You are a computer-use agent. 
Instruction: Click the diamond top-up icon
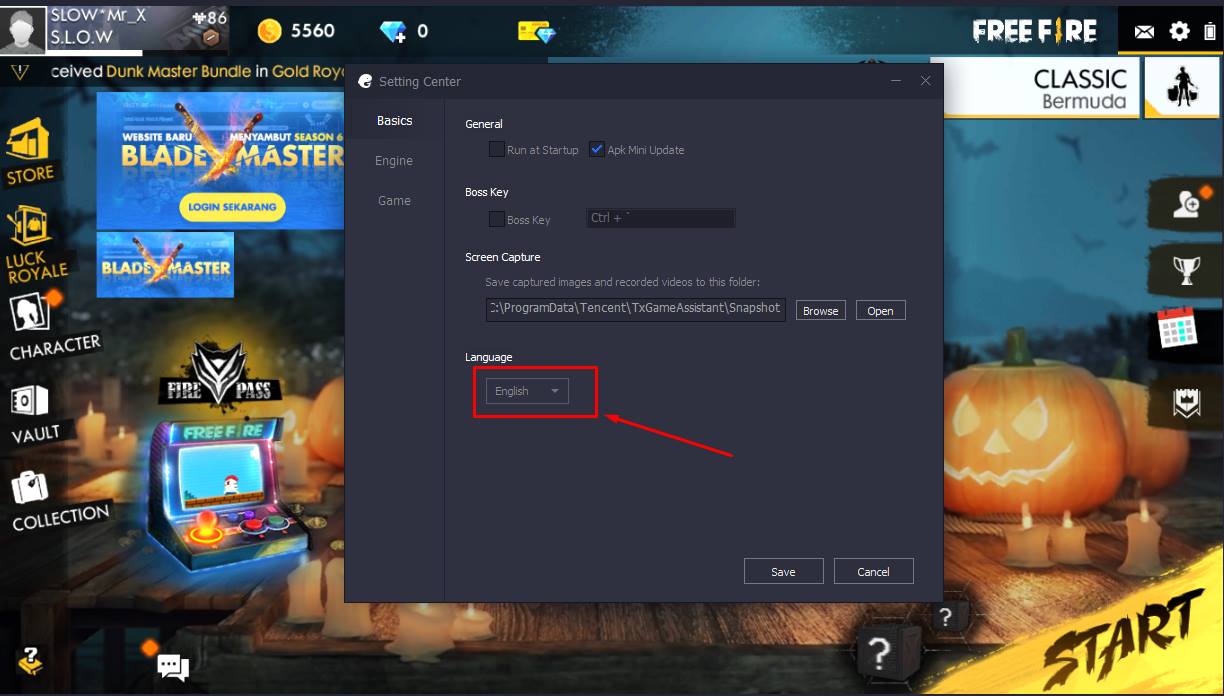(392, 32)
